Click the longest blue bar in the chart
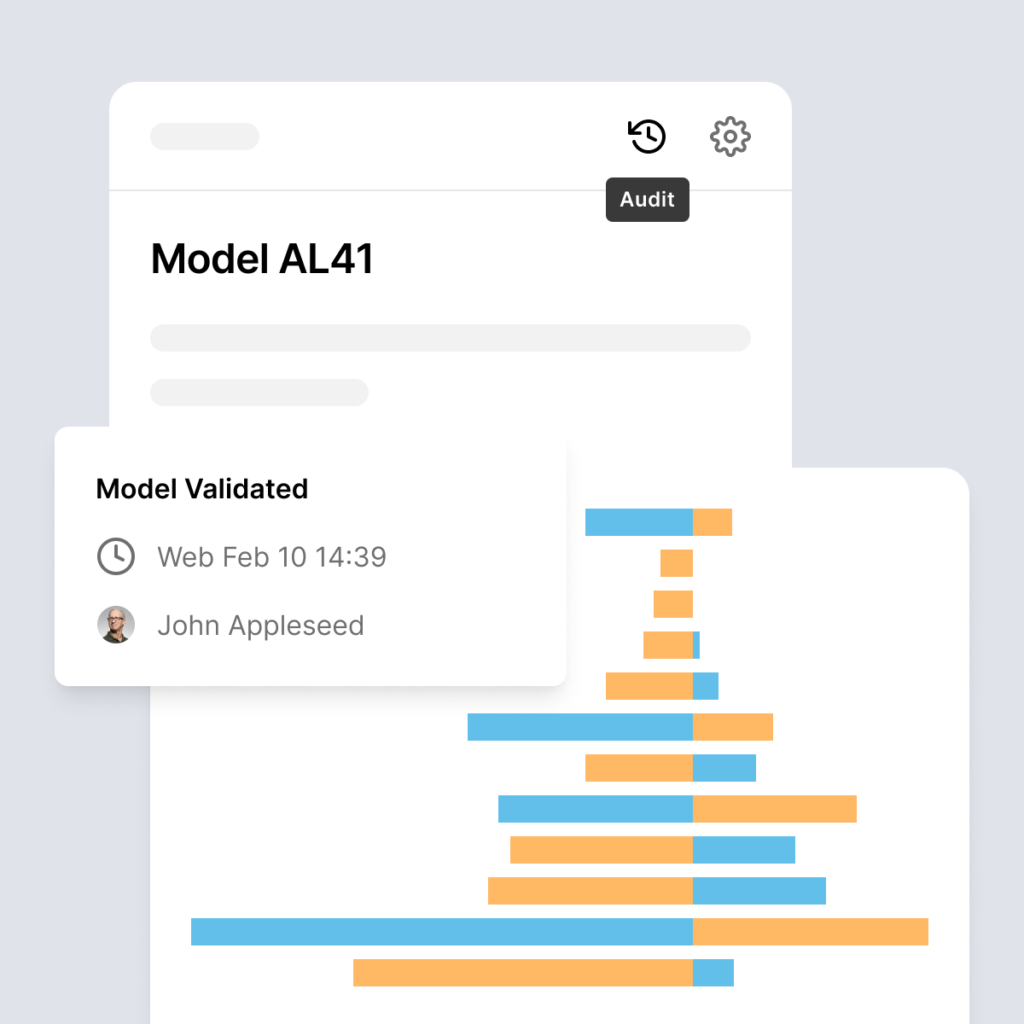 [x=441, y=931]
